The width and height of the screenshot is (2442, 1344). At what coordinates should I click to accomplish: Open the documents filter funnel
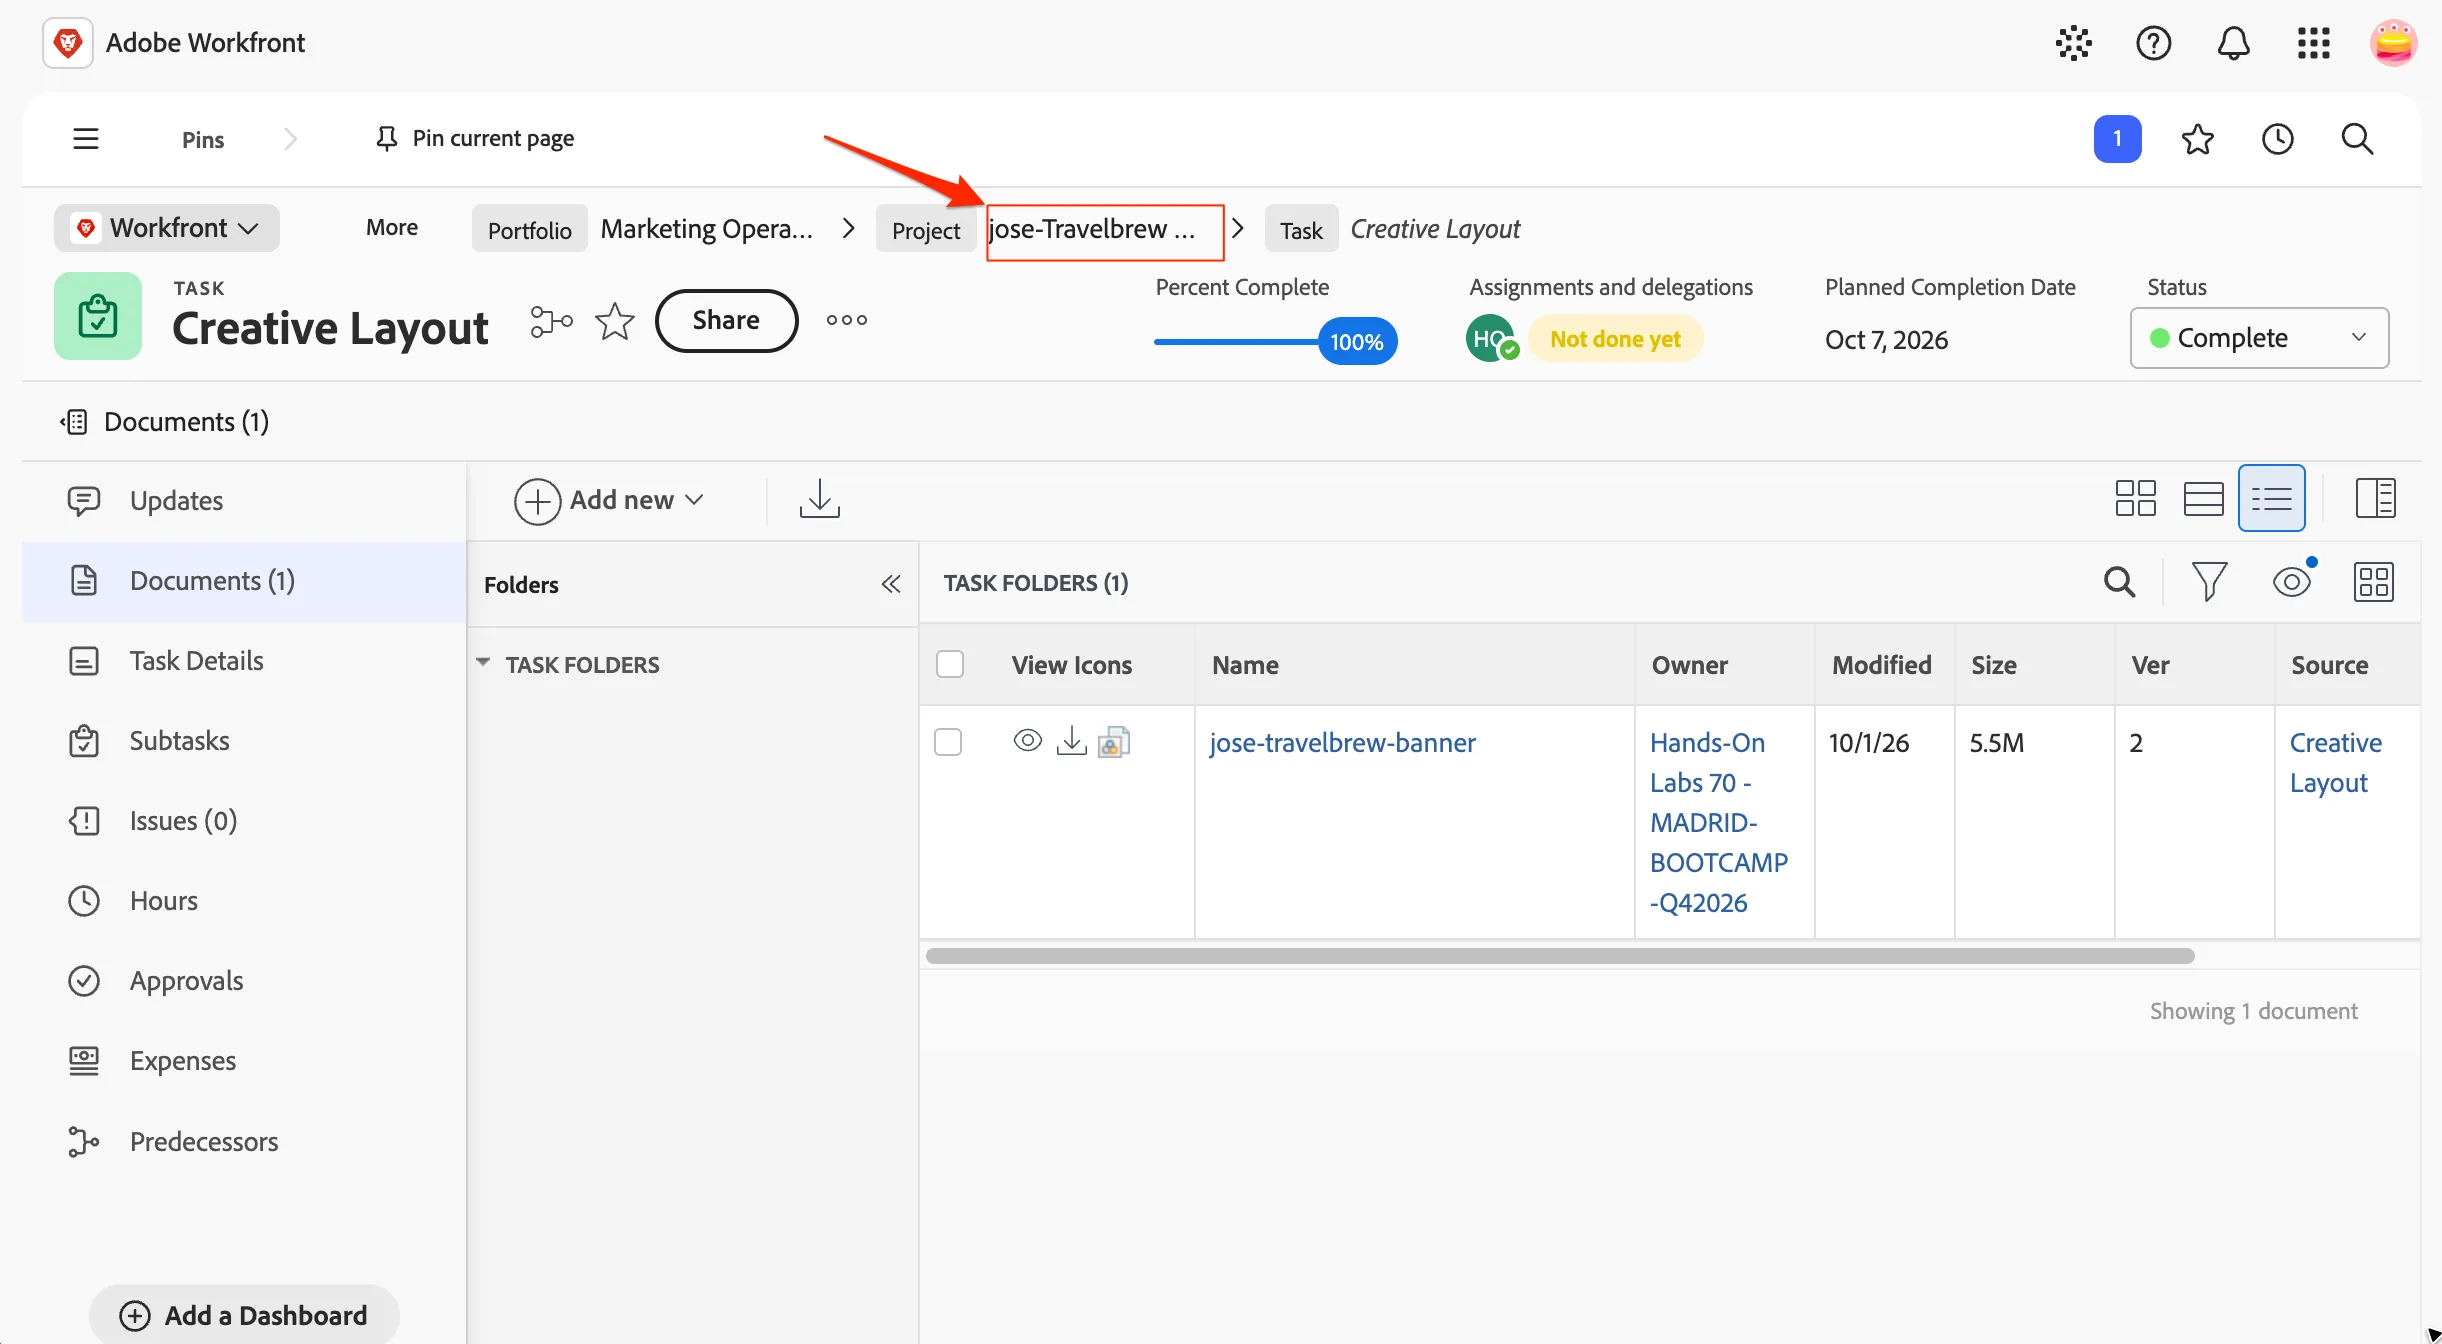click(x=2209, y=582)
